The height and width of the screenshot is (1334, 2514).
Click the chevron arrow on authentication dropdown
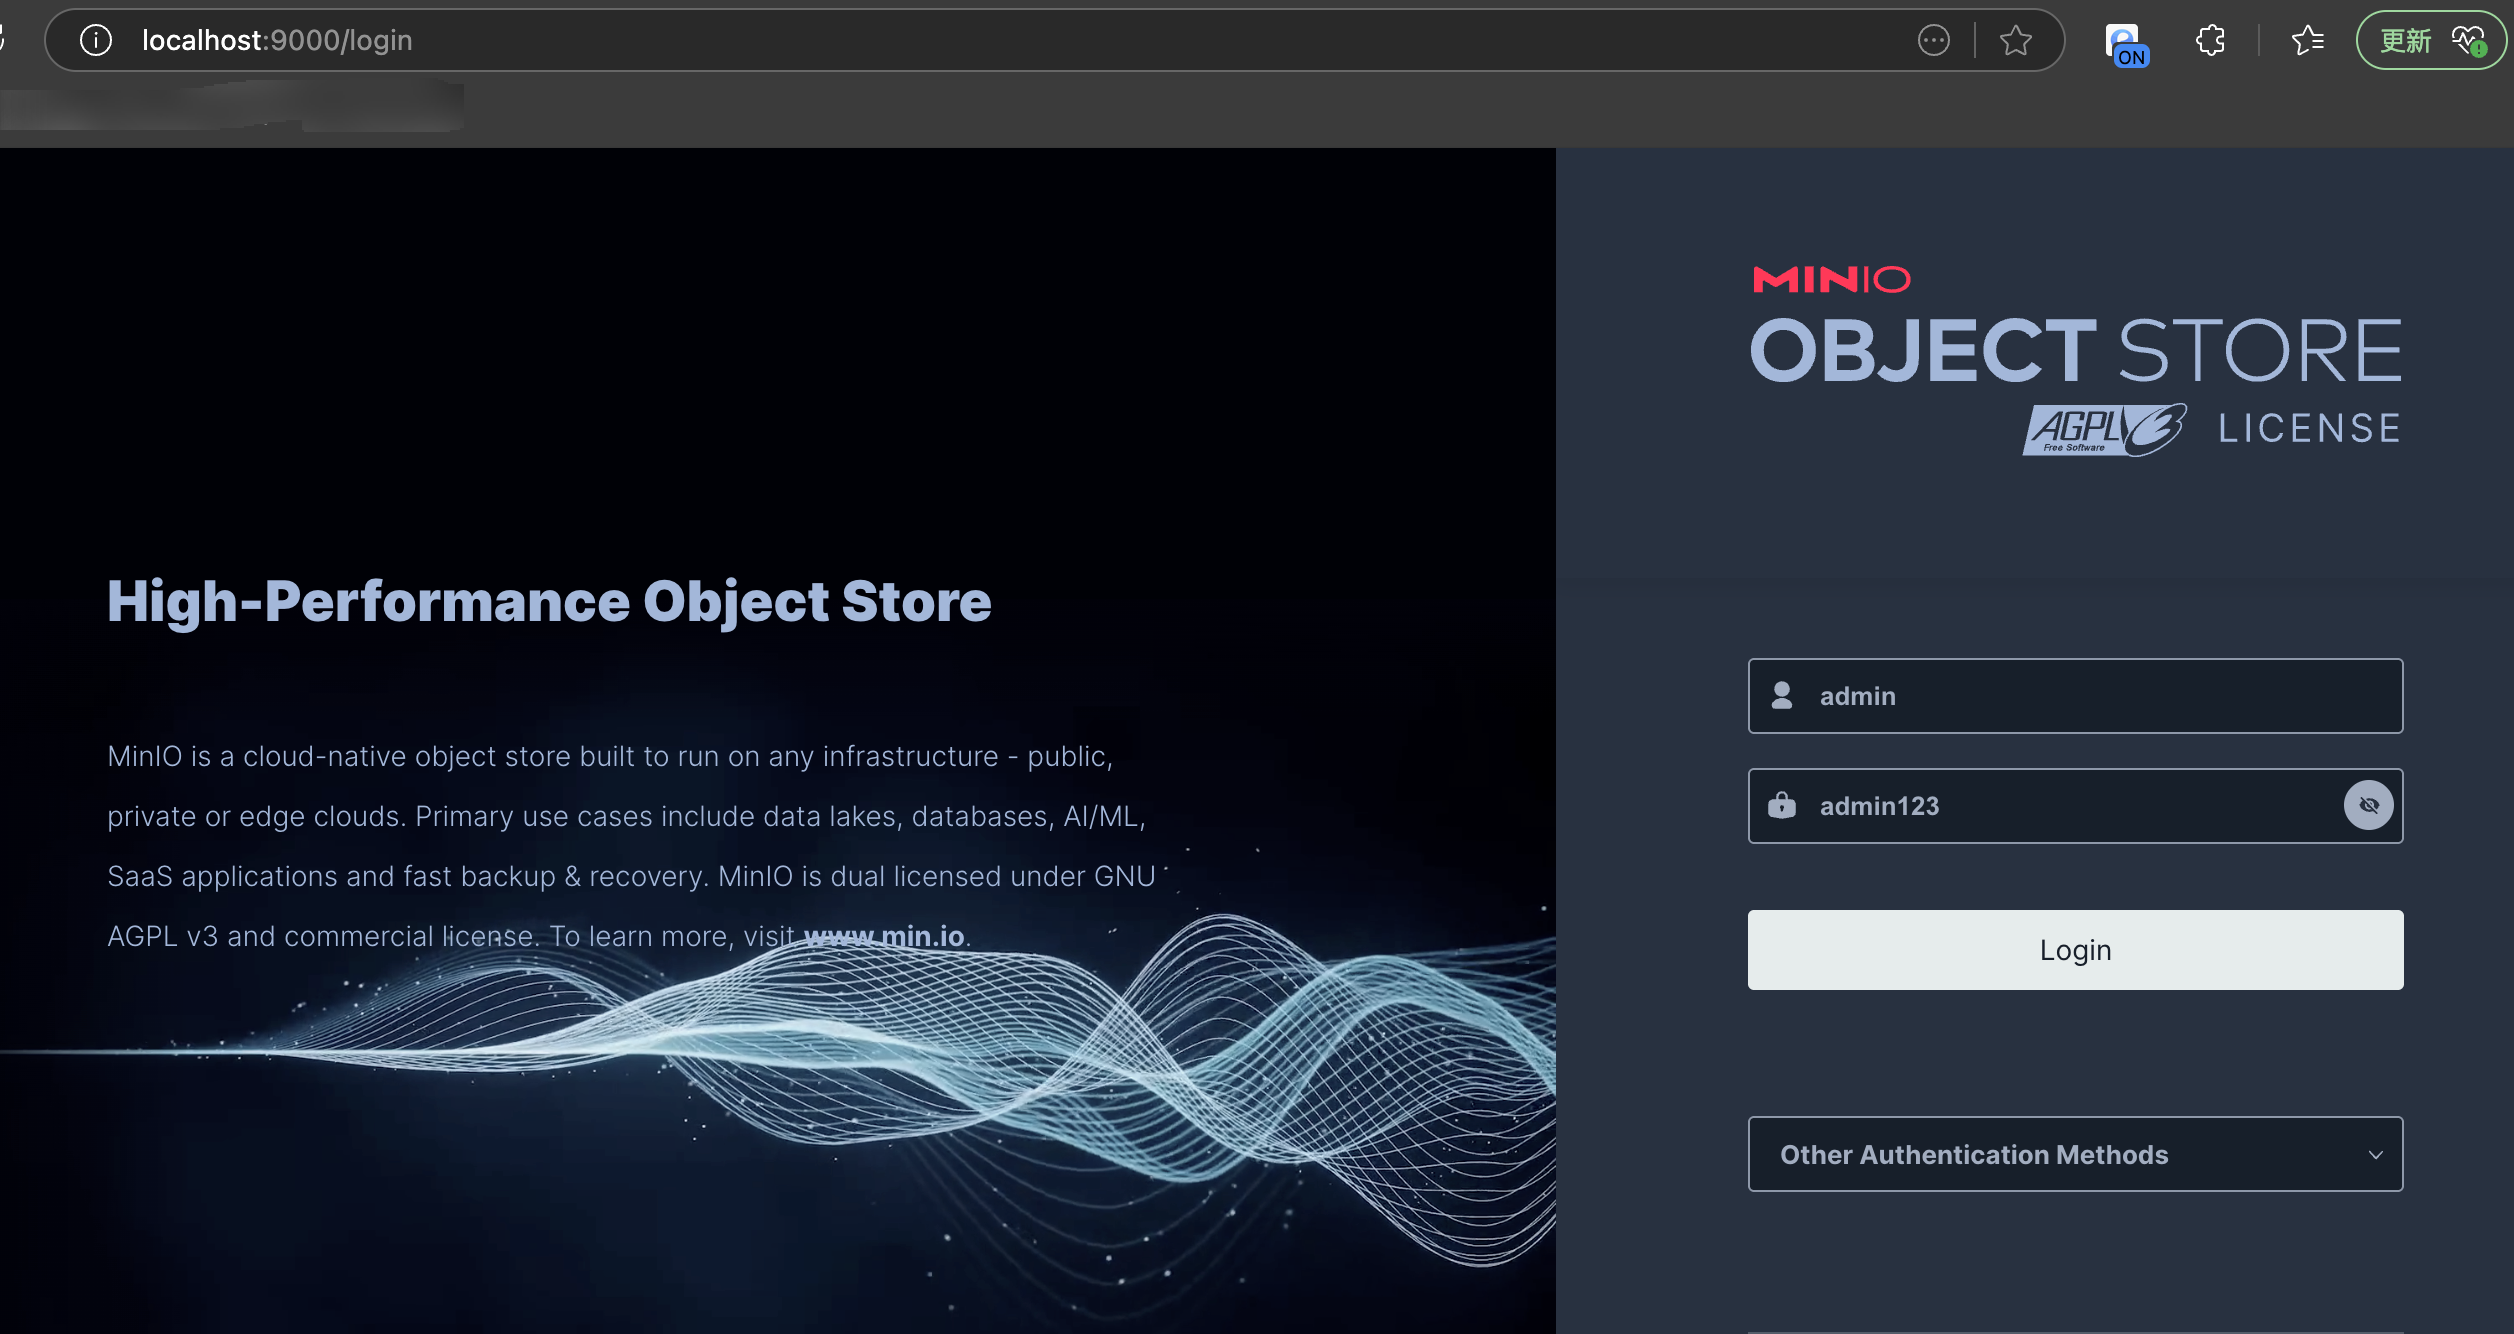2375,1155
